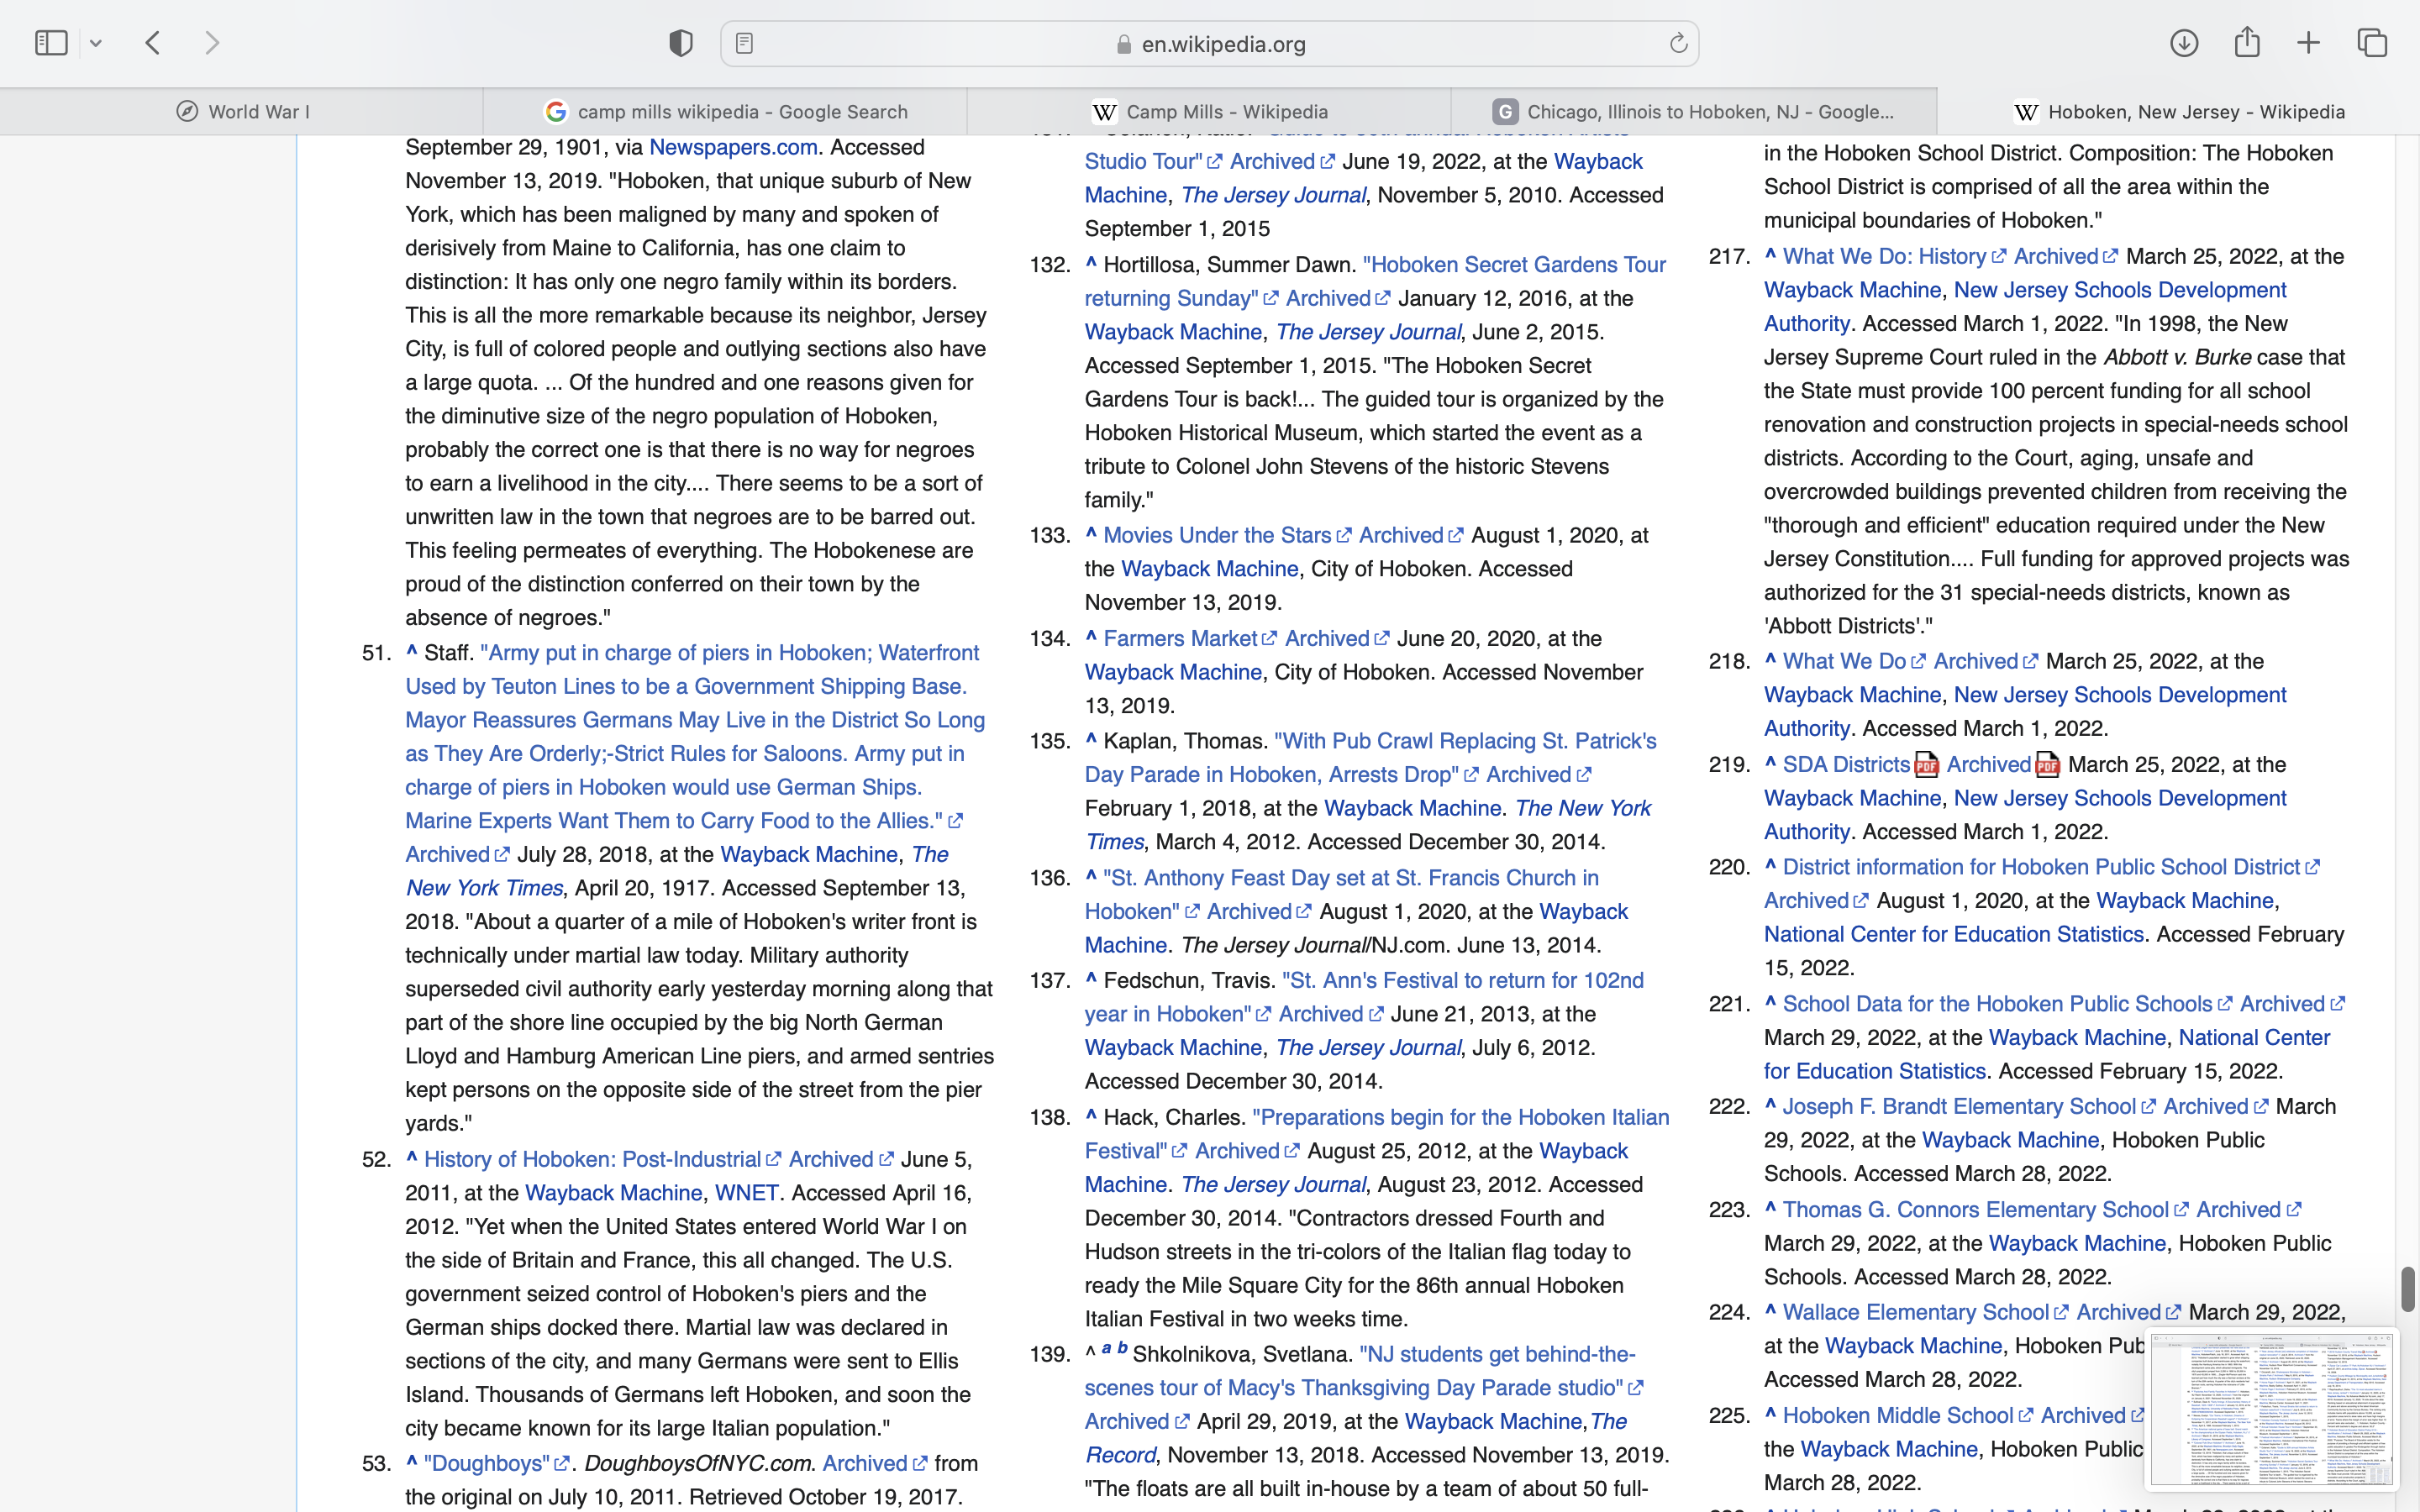
Task: Open the sidebar tab group dropdown chevron
Action: pos(96,43)
